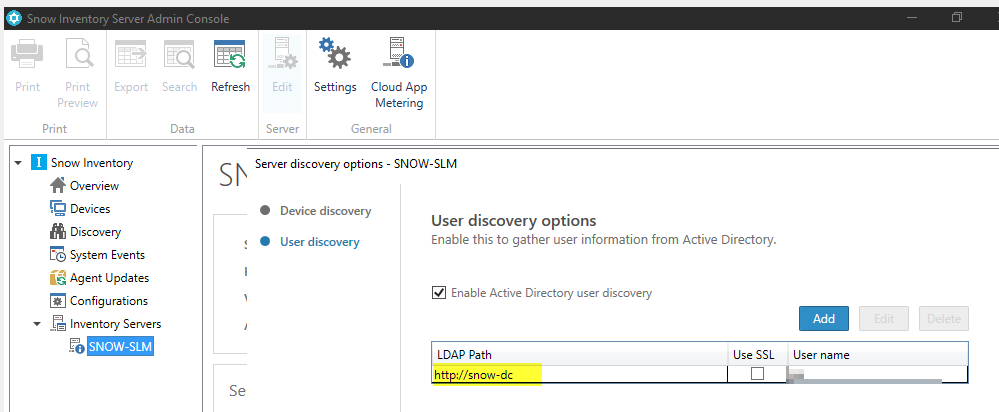999x412 pixels.
Task: Open Discovery in the tree
Action: click(96, 232)
